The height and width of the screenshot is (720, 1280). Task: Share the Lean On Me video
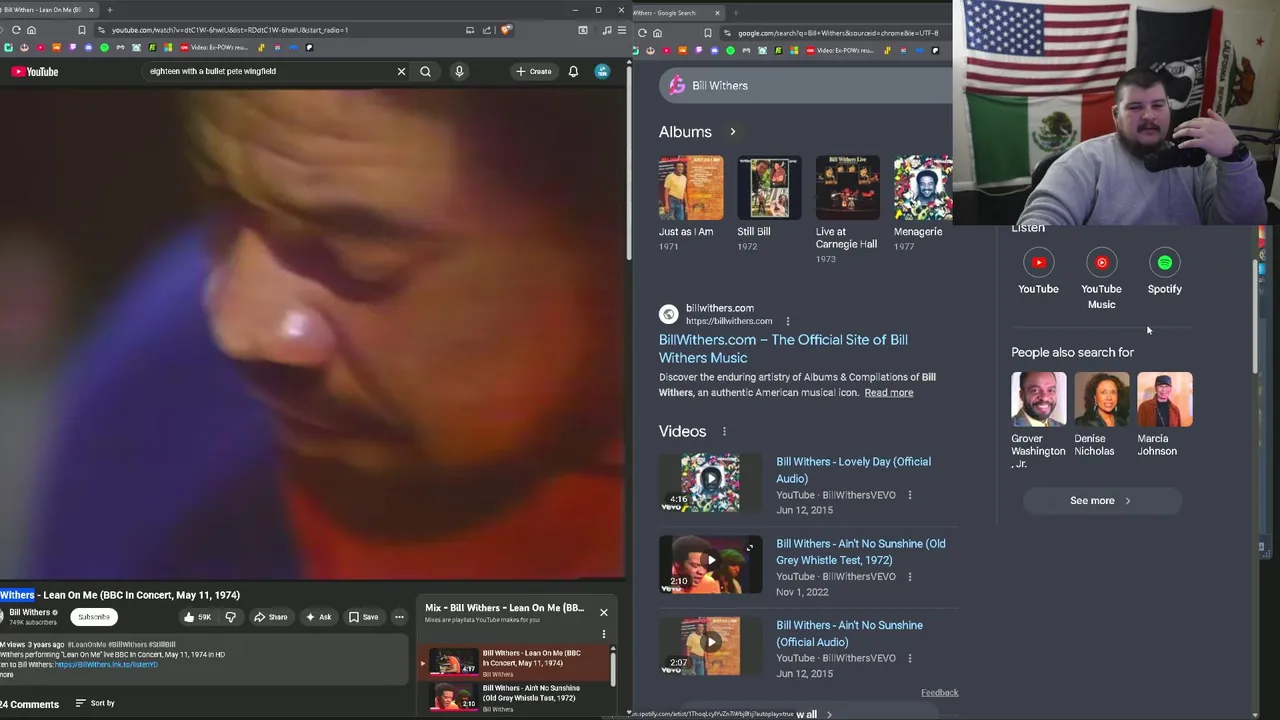(x=270, y=617)
